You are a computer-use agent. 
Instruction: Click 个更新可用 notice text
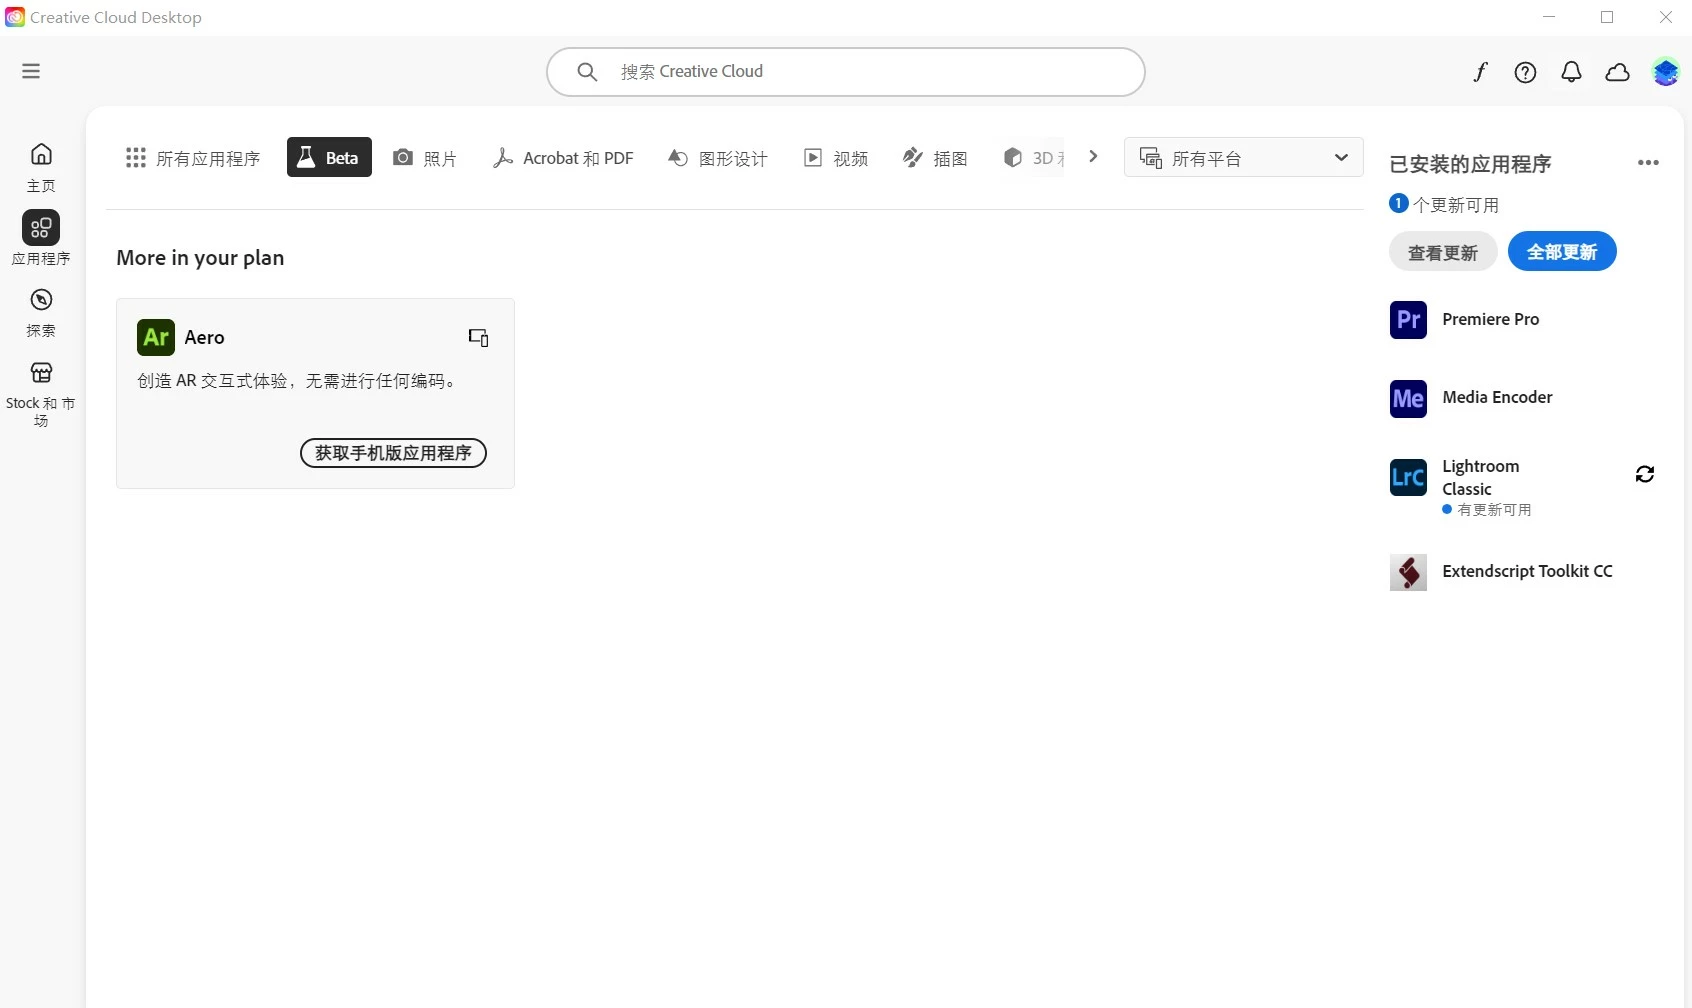1455,205
